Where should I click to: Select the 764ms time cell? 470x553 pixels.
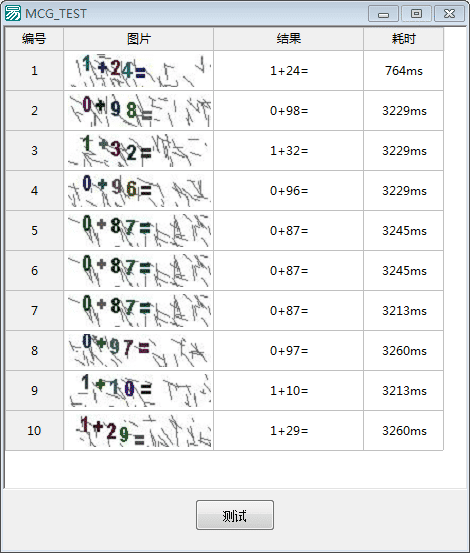(403, 71)
